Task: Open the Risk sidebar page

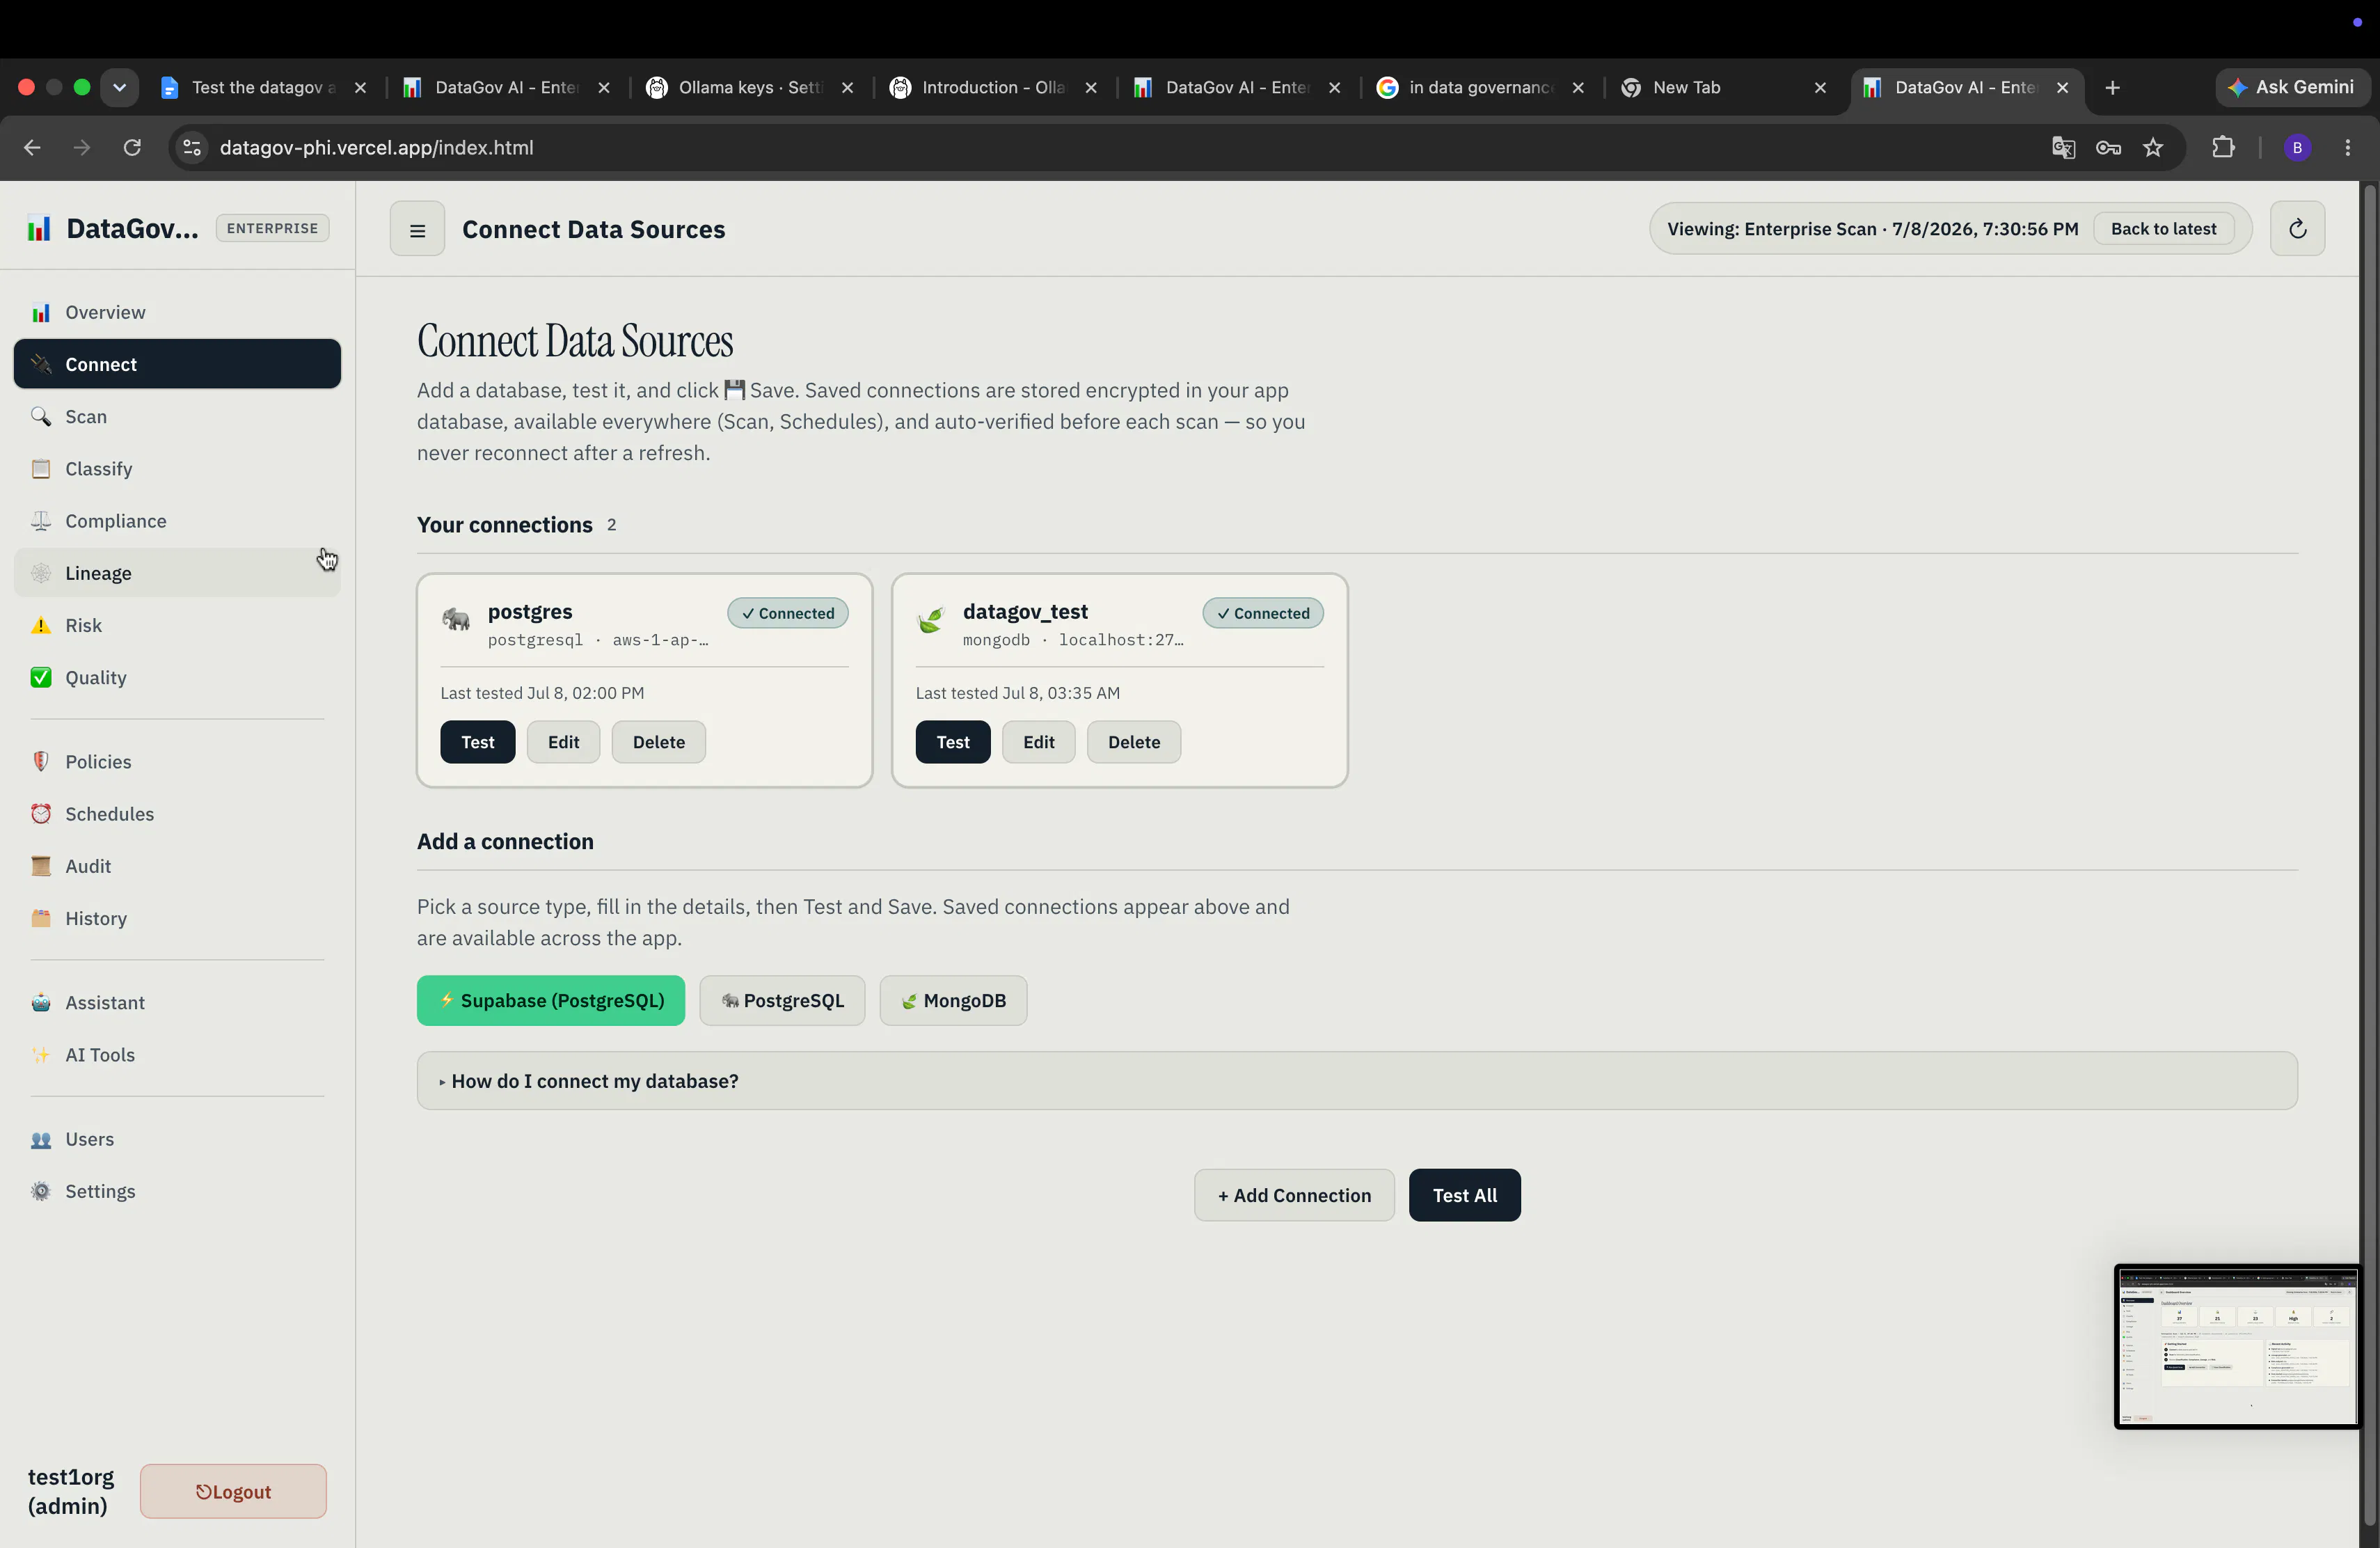Action: pos(177,625)
